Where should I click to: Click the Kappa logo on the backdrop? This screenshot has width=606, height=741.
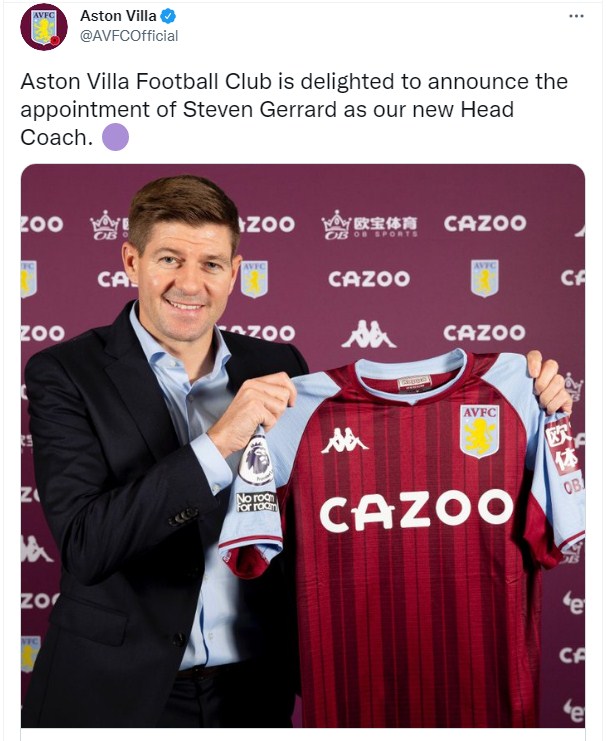[369, 334]
